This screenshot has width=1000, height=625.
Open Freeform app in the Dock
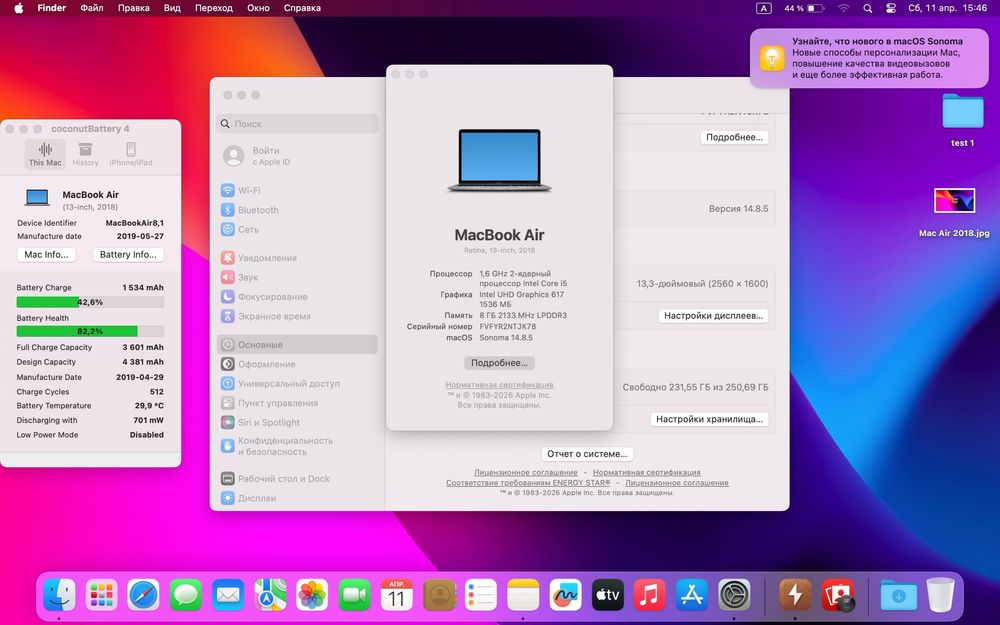pyautogui.click(x=565, y=596)
